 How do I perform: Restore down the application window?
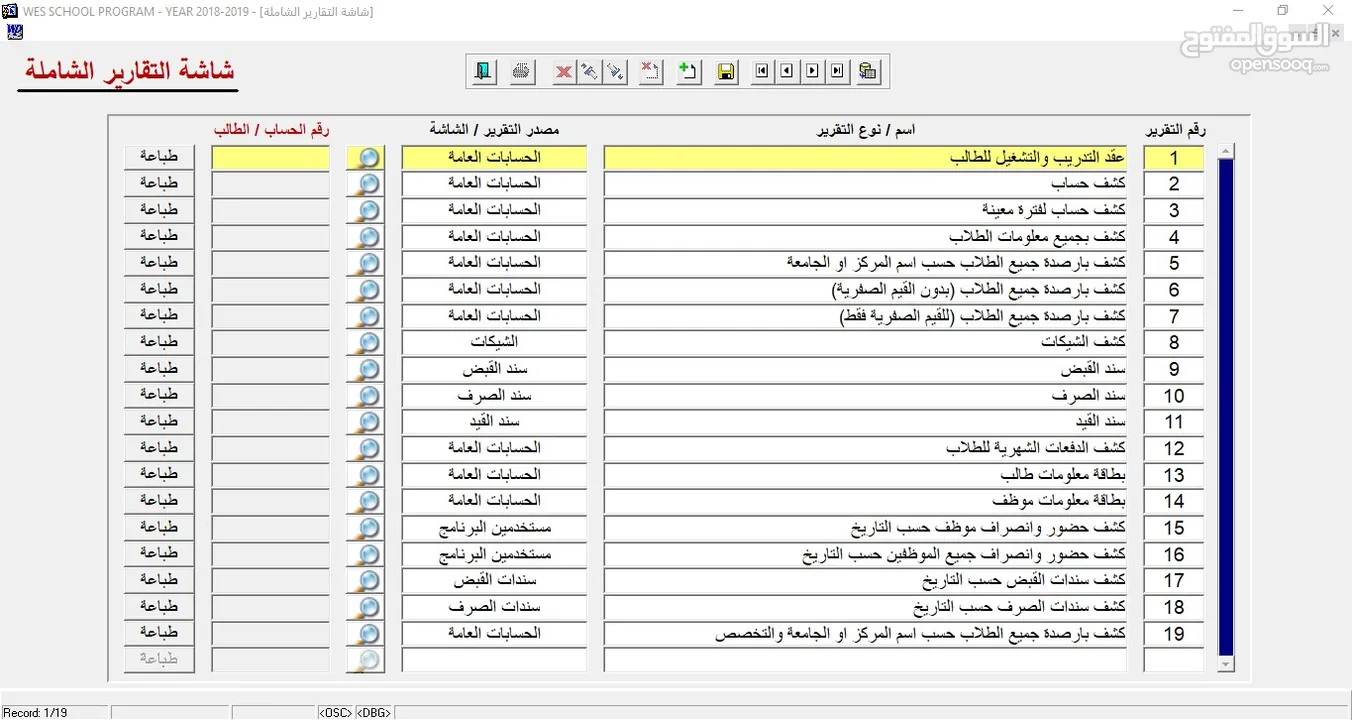click(1282, 10)
